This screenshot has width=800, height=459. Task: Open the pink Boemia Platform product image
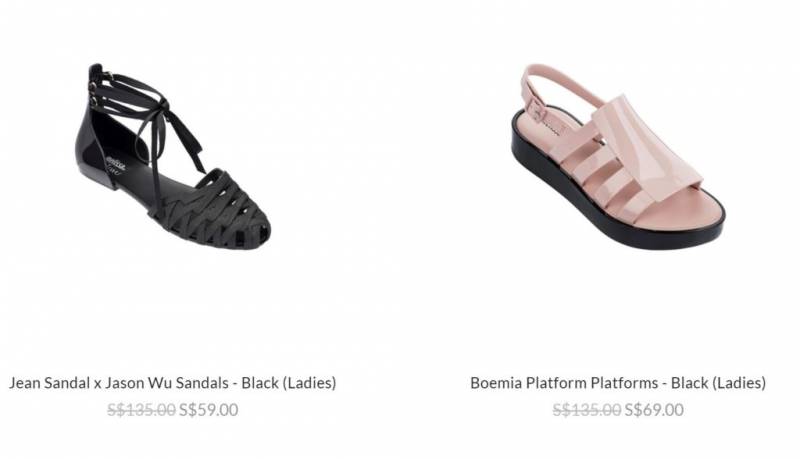(x=618, y=157)
